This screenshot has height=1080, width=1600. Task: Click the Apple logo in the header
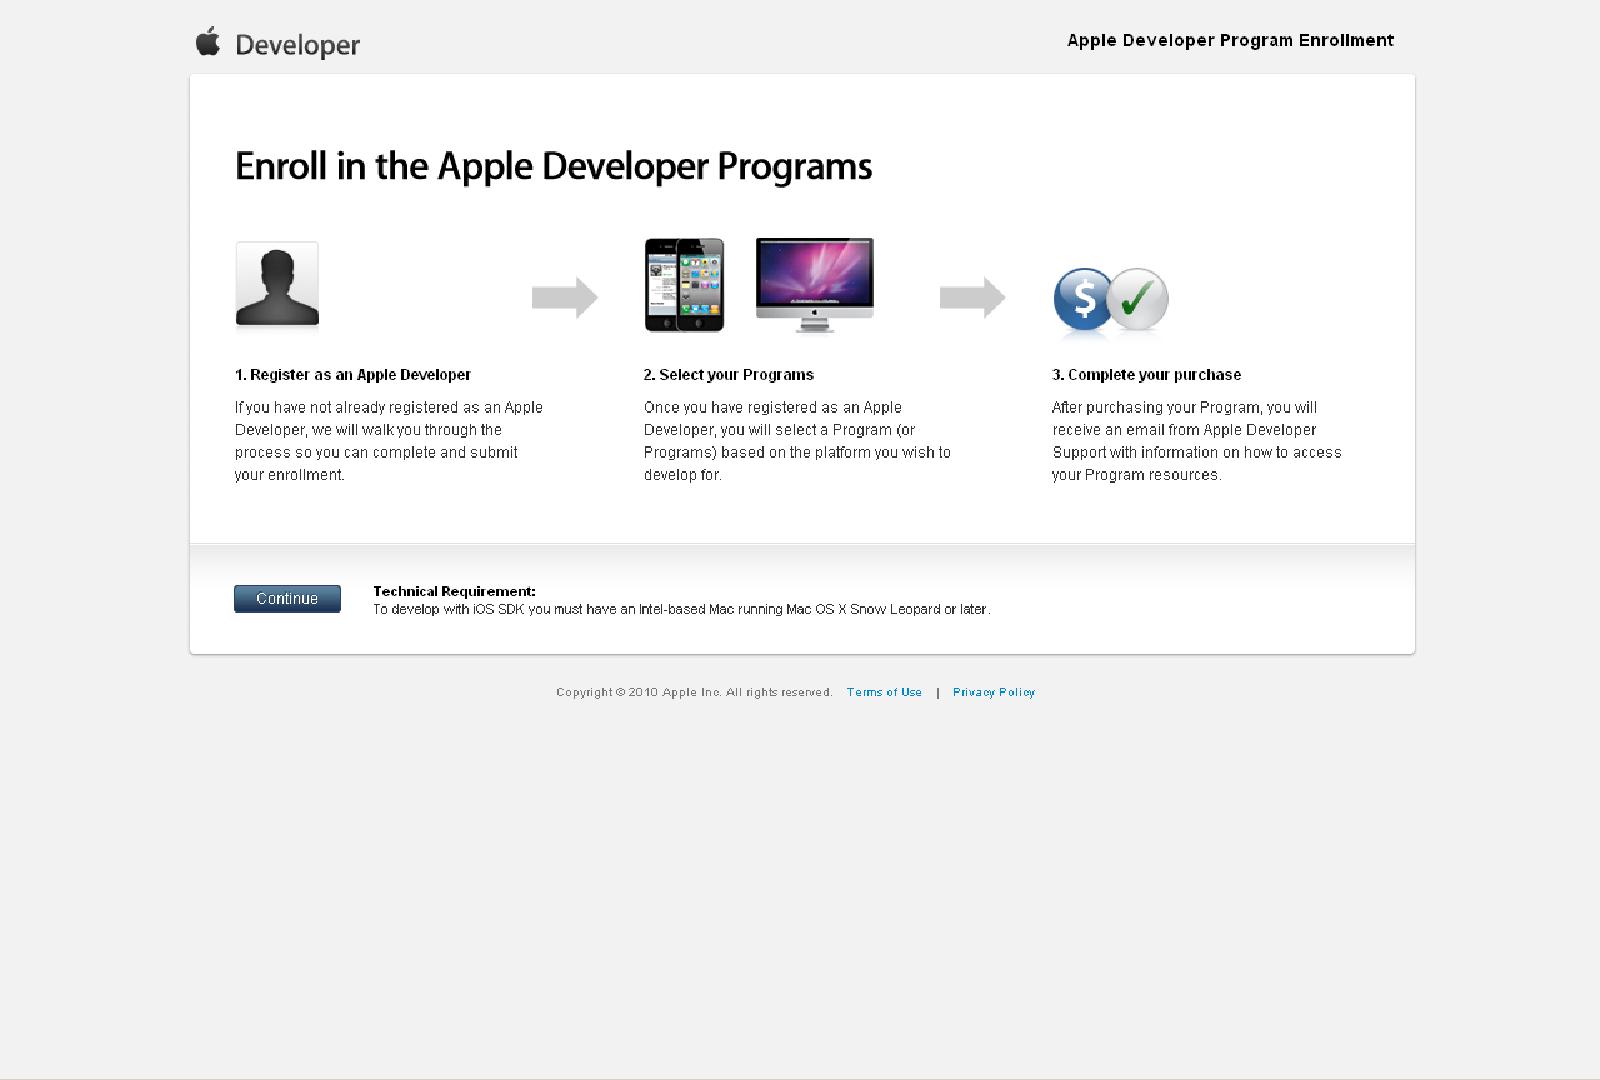(x=208, y=42)
